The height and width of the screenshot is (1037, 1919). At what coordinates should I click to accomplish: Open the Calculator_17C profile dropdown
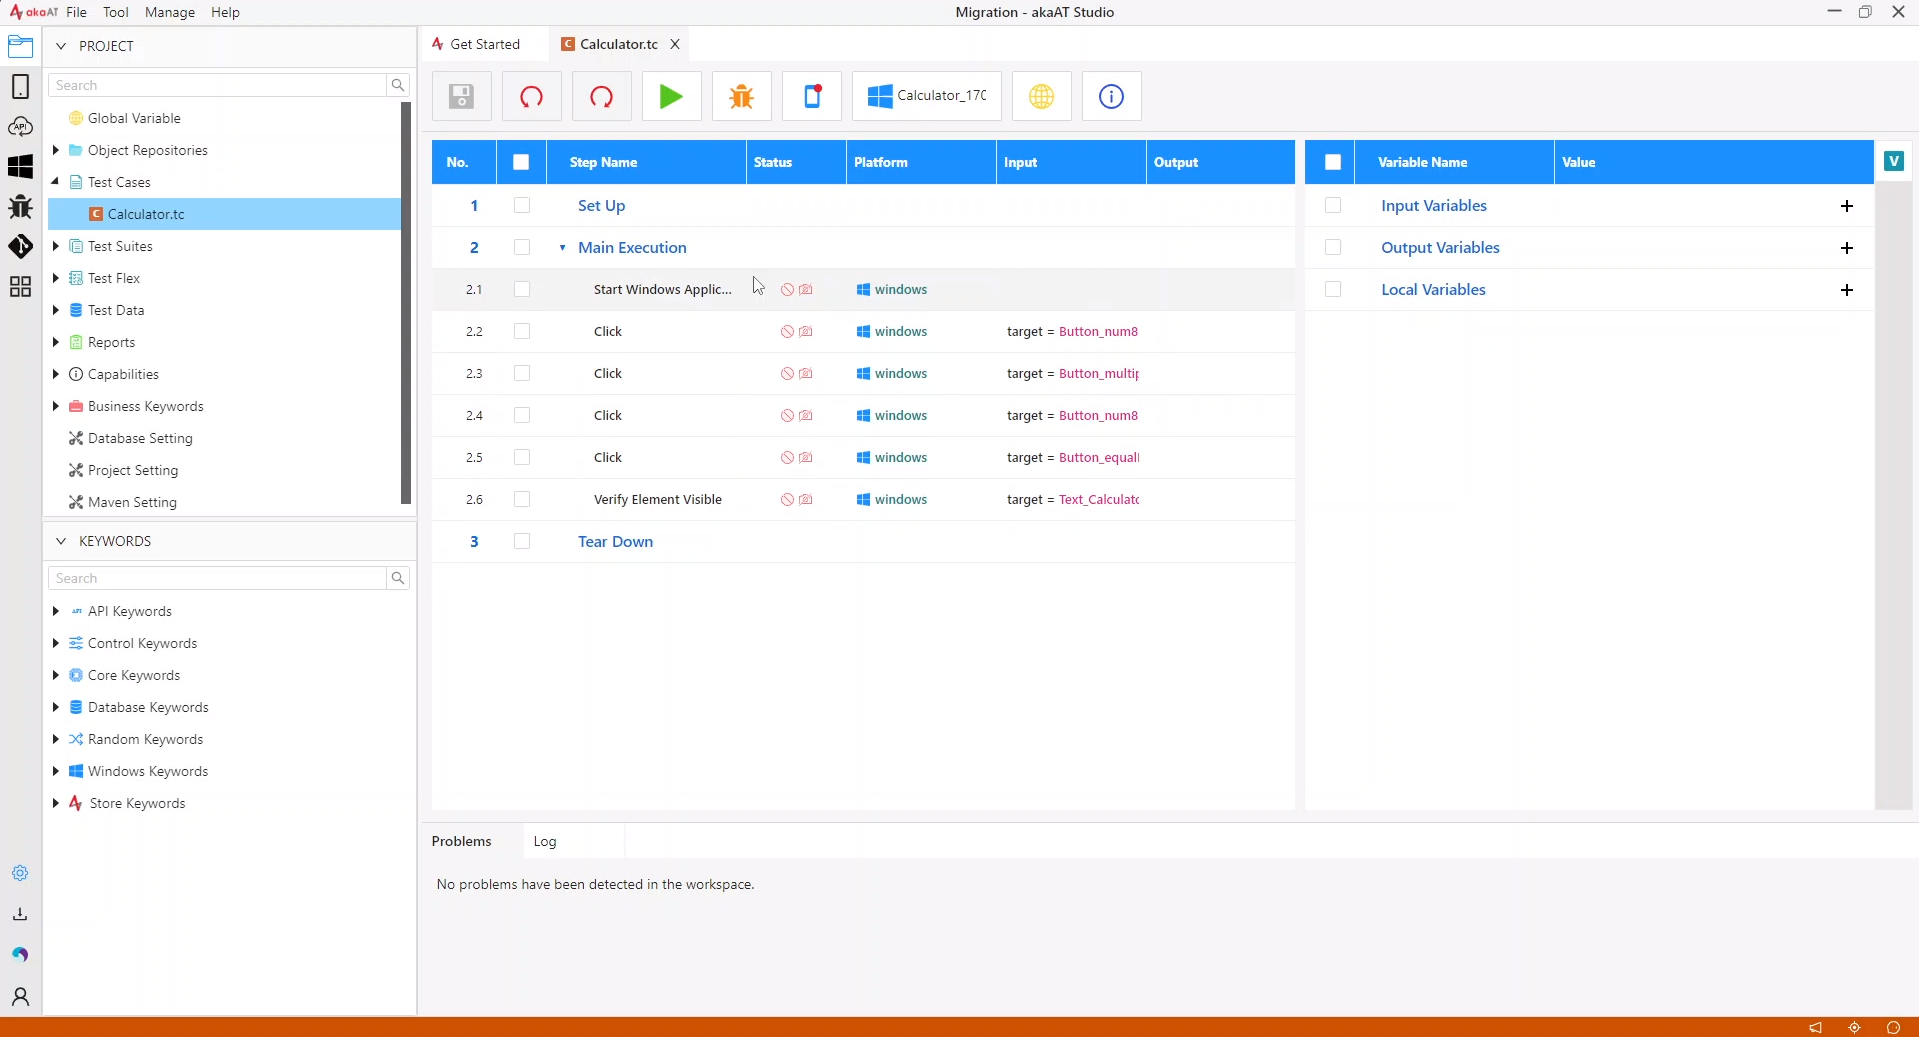point(927,97)
